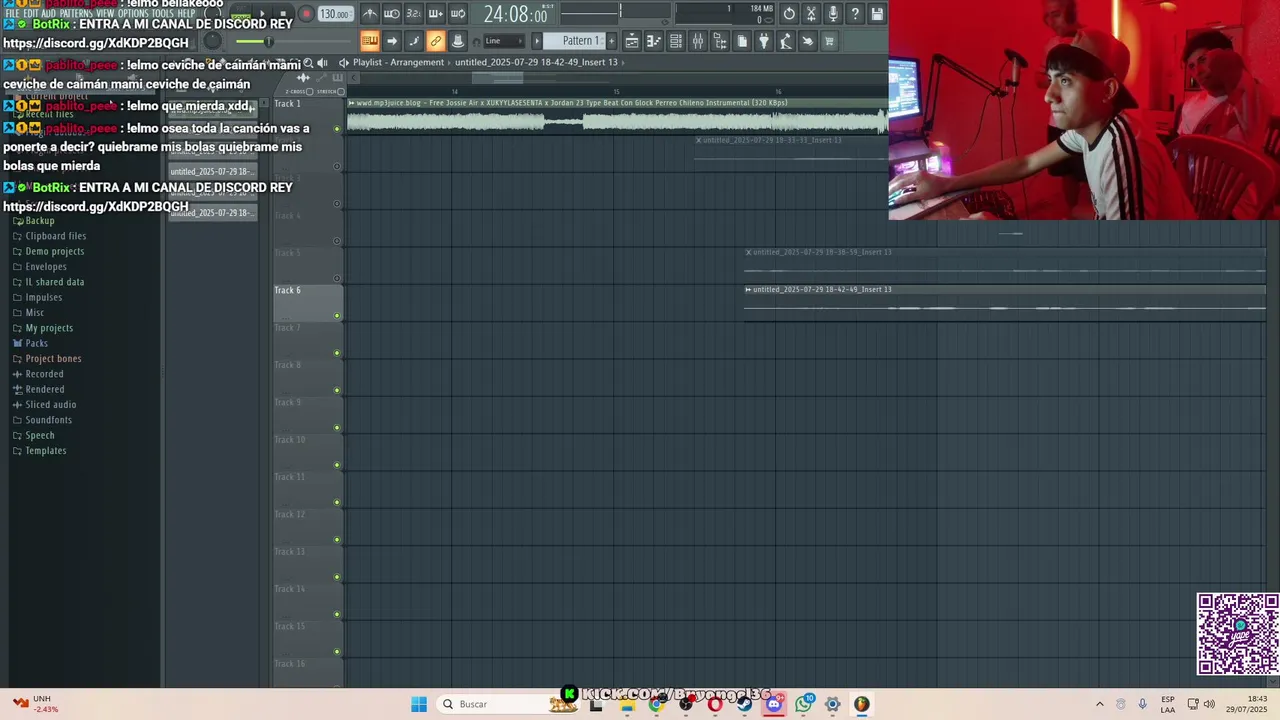
Task: Mute Track 6 with its green dot
Action: pyautogui.click(x=337, y=316)
